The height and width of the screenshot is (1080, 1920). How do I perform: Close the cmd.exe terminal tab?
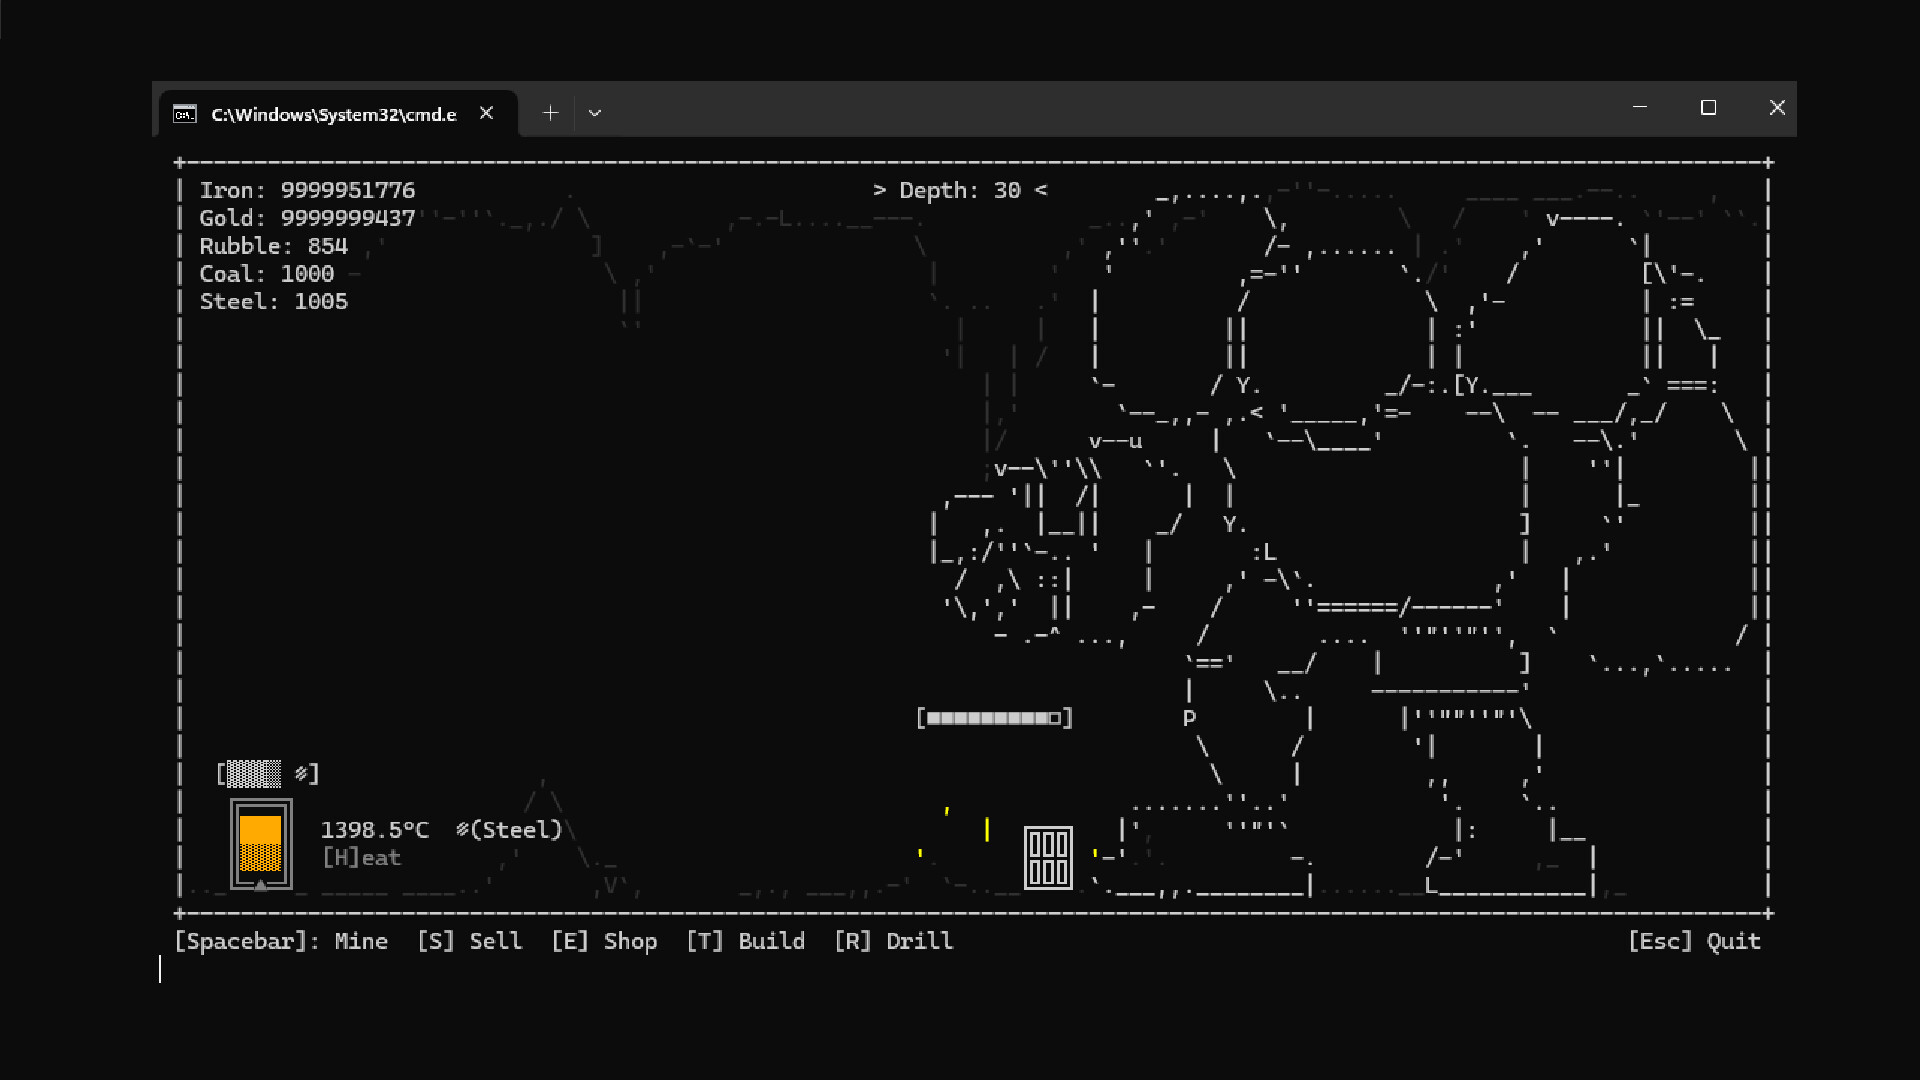[487, 113]
